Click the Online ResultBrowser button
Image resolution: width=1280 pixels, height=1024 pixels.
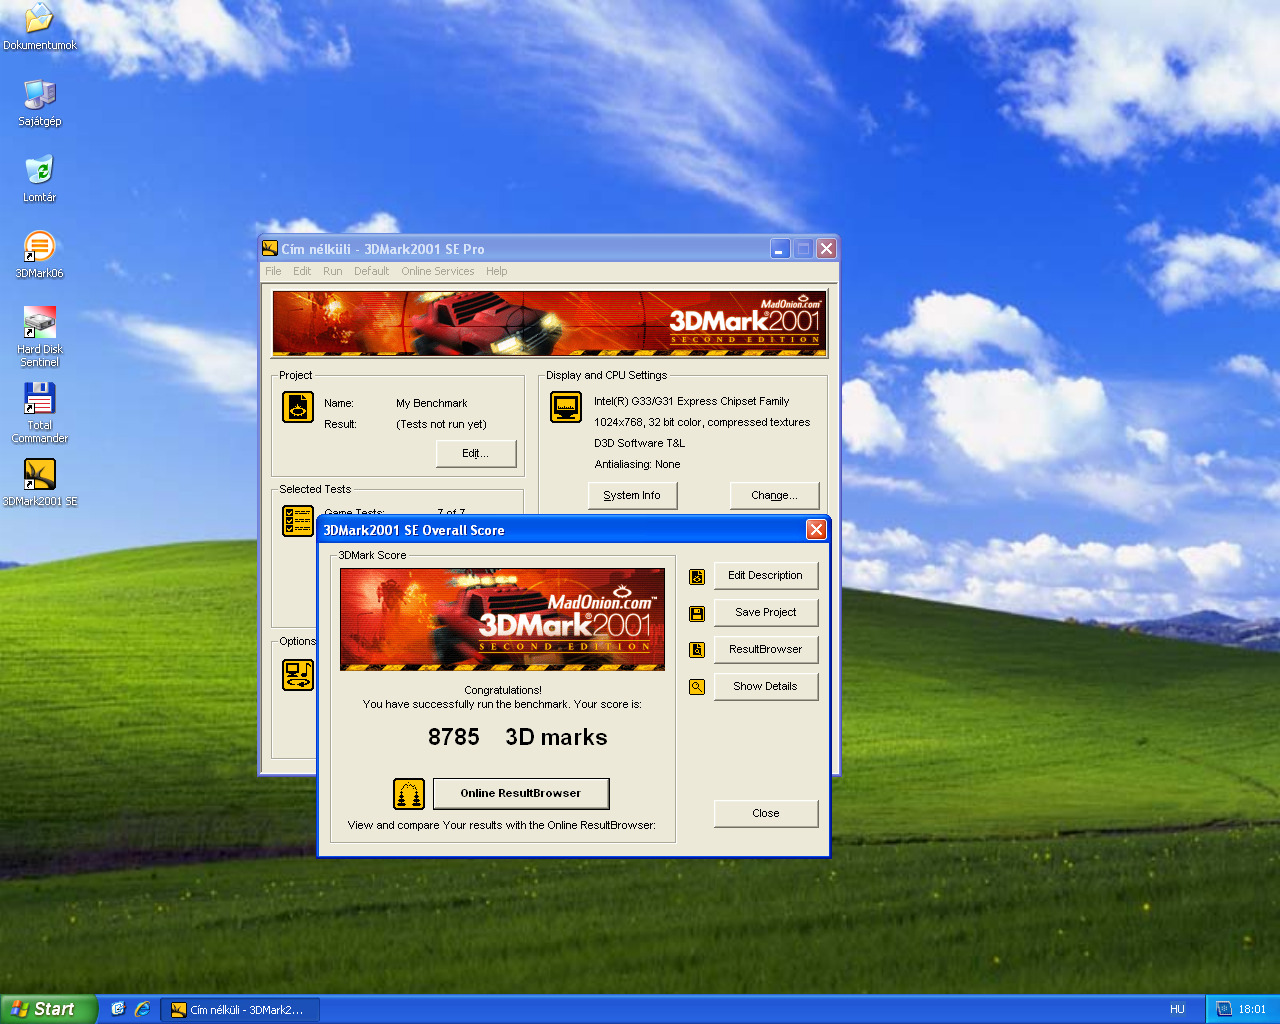click(x=521, y=794)
